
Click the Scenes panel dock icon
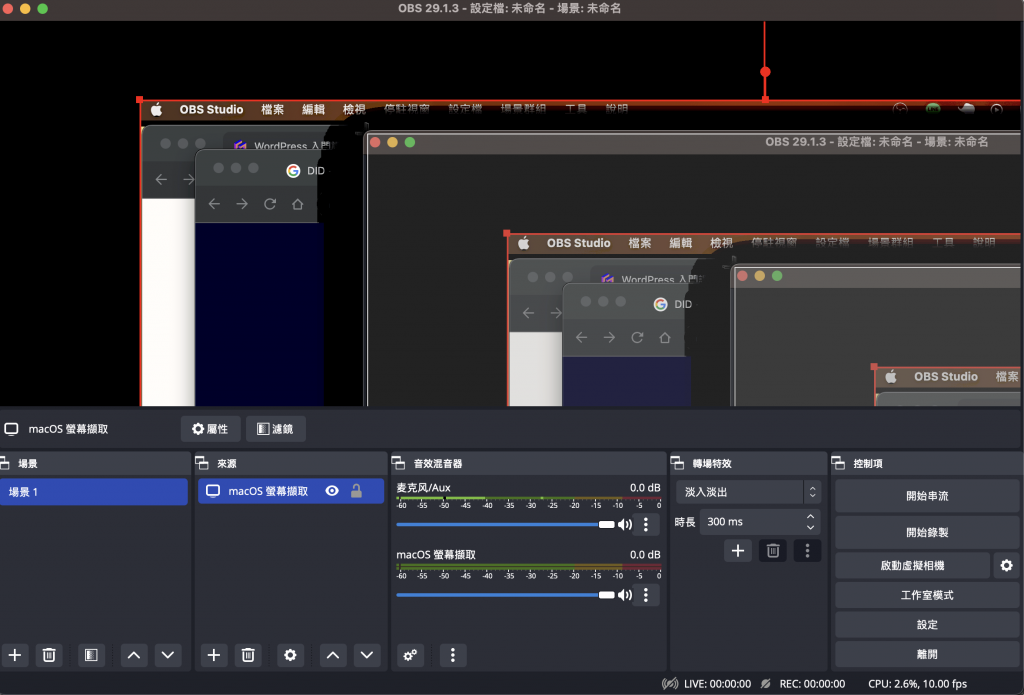(x=4, y=463)
